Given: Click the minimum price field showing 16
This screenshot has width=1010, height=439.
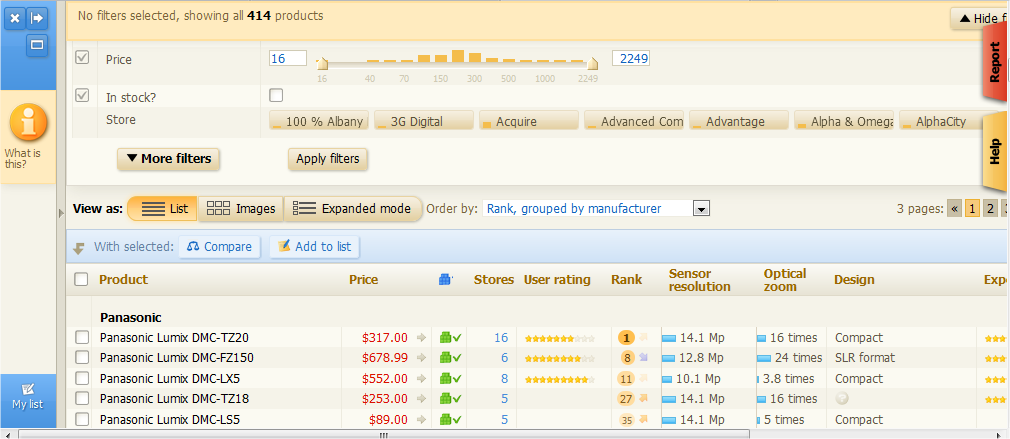Looking at the screenshot, I should [x=288, y=59].
